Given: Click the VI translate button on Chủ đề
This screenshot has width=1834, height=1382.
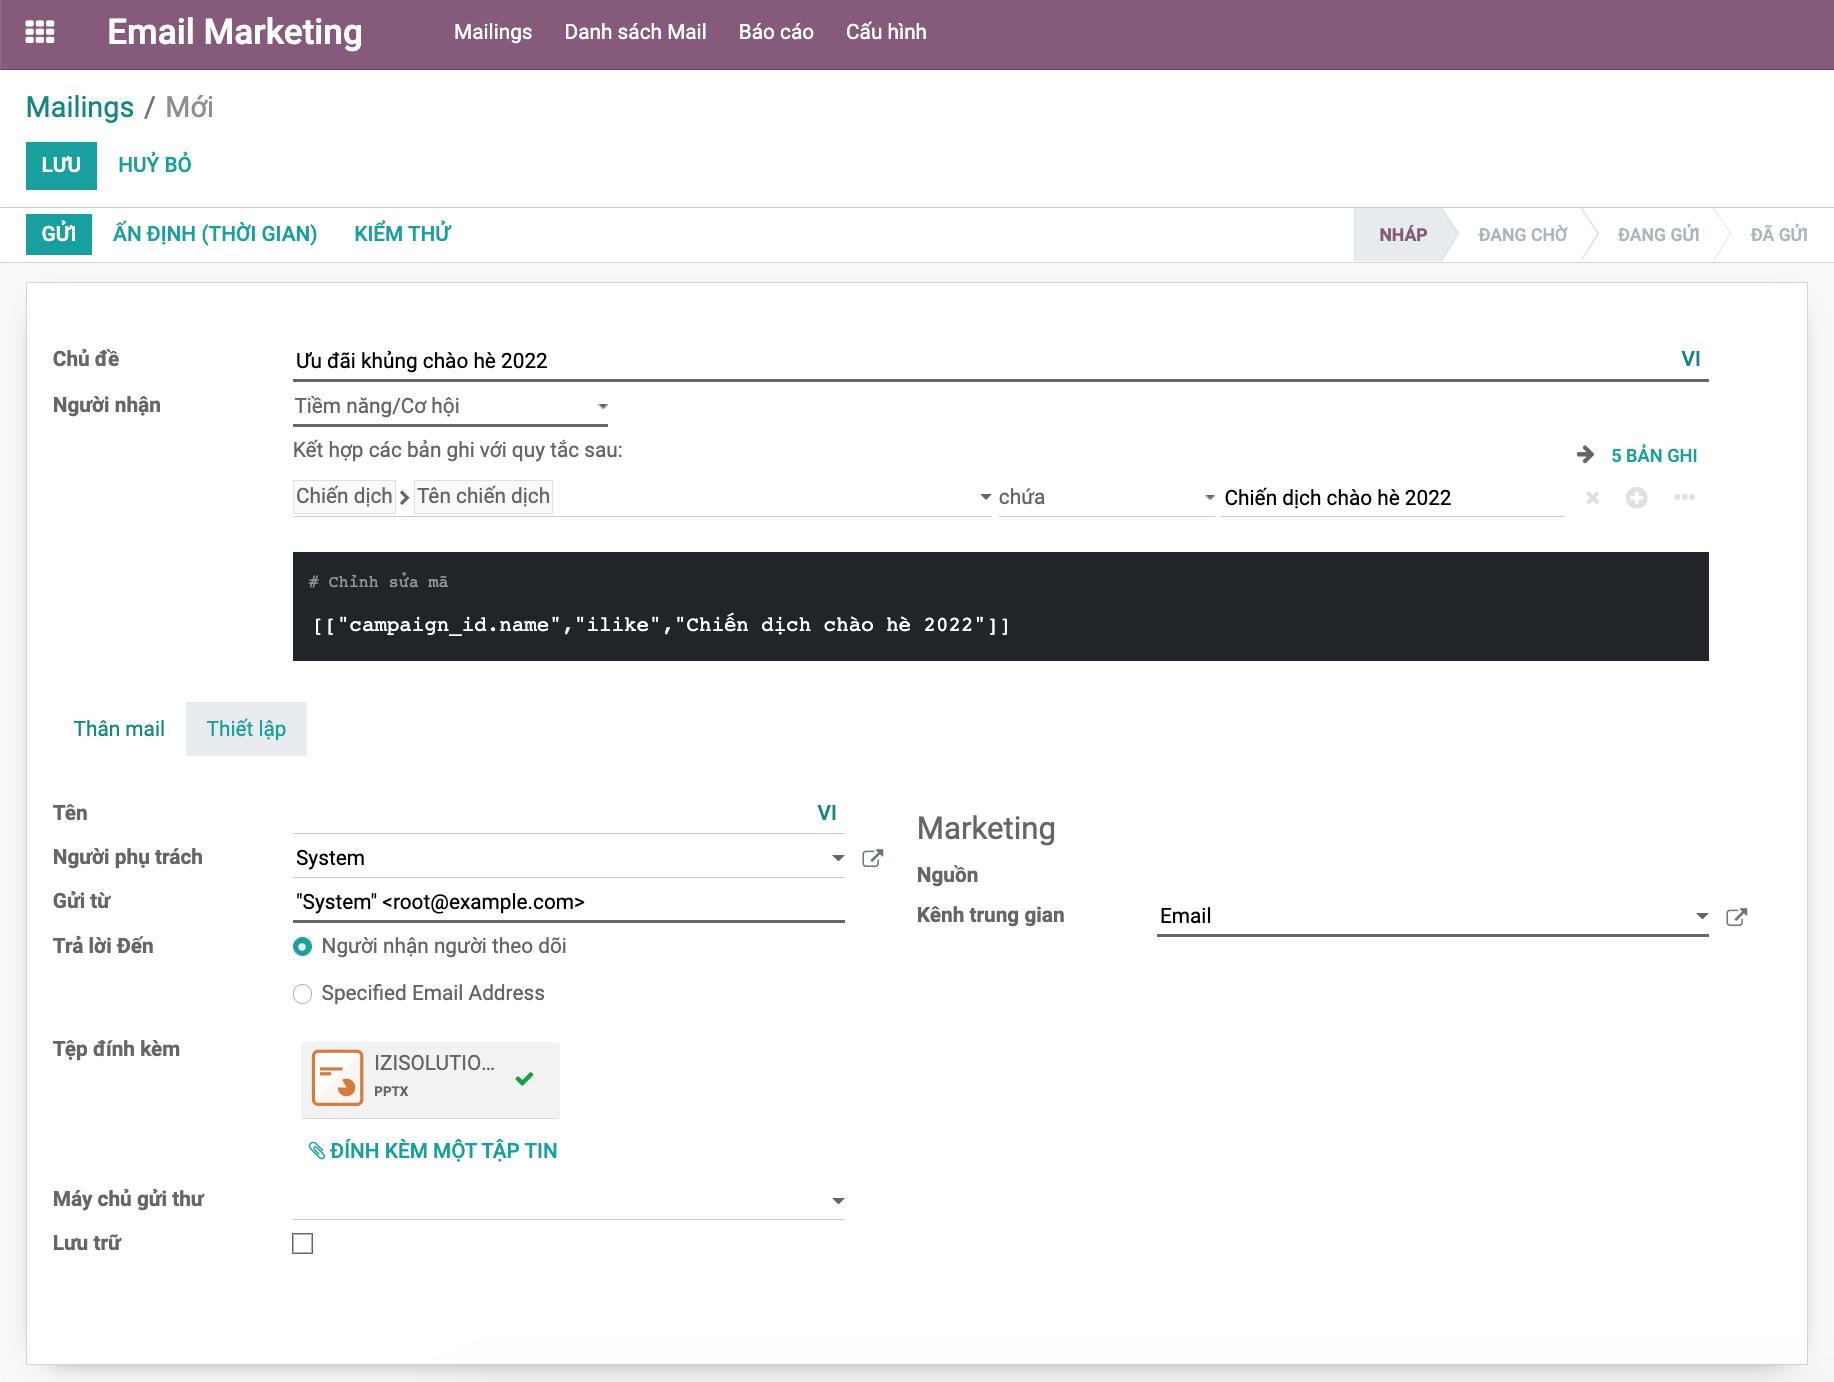Looking at the screenshot, I should click(x=1691, y=359).
